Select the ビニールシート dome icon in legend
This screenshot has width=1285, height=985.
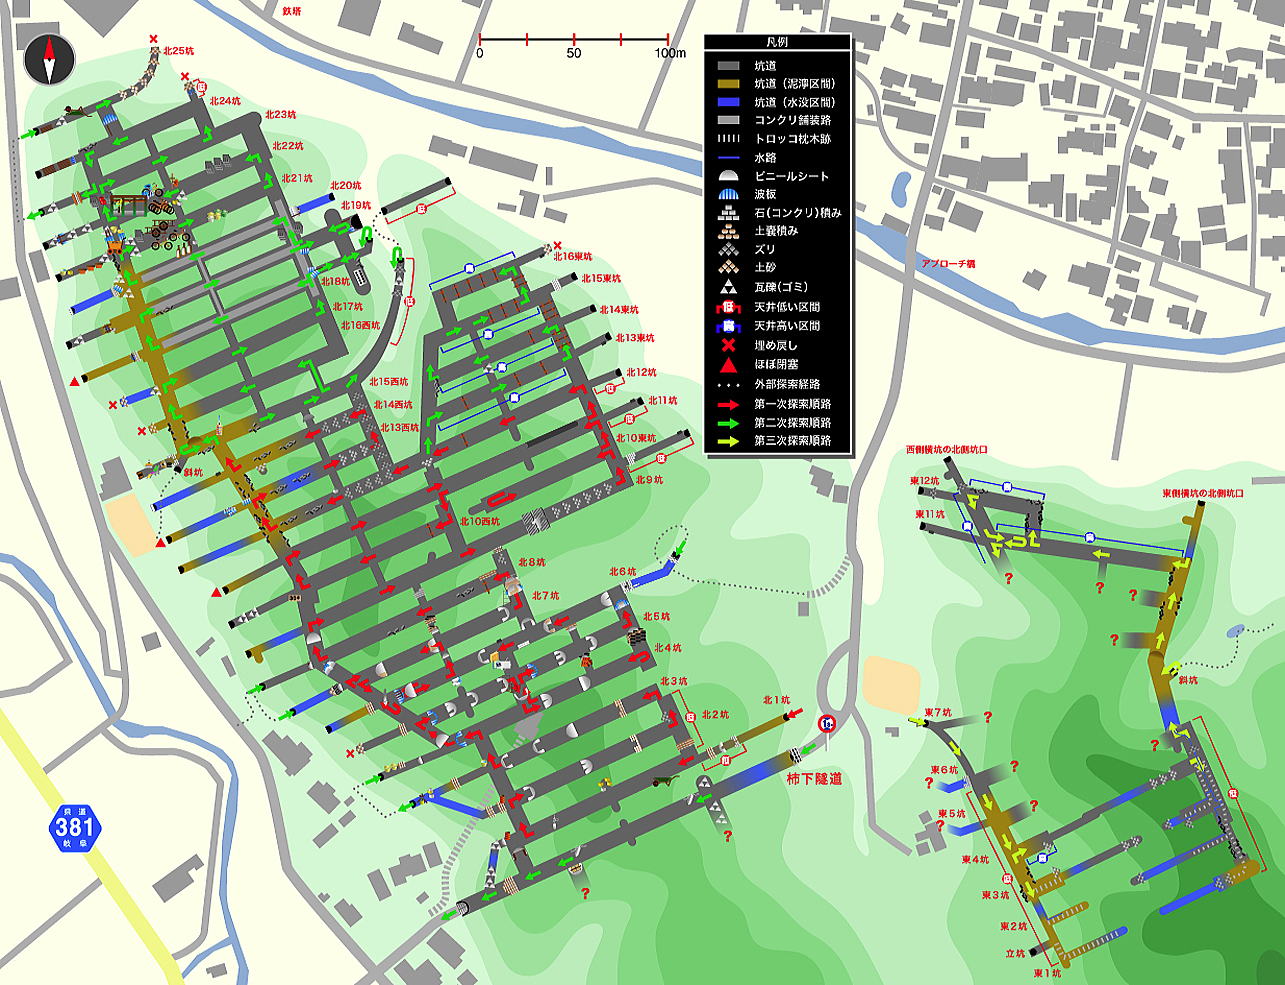pos(728,176)
